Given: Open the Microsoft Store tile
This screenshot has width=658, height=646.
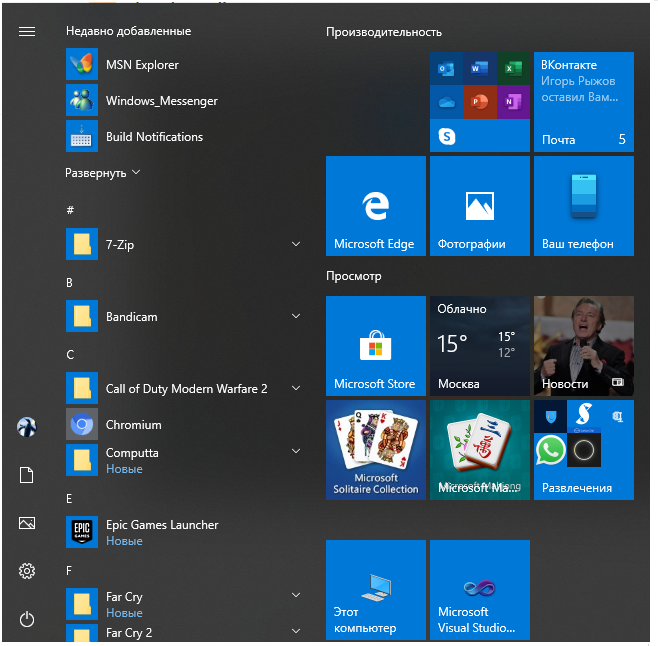Looking at the screenshot, I should pyautogui.click(x=376, y=346).
